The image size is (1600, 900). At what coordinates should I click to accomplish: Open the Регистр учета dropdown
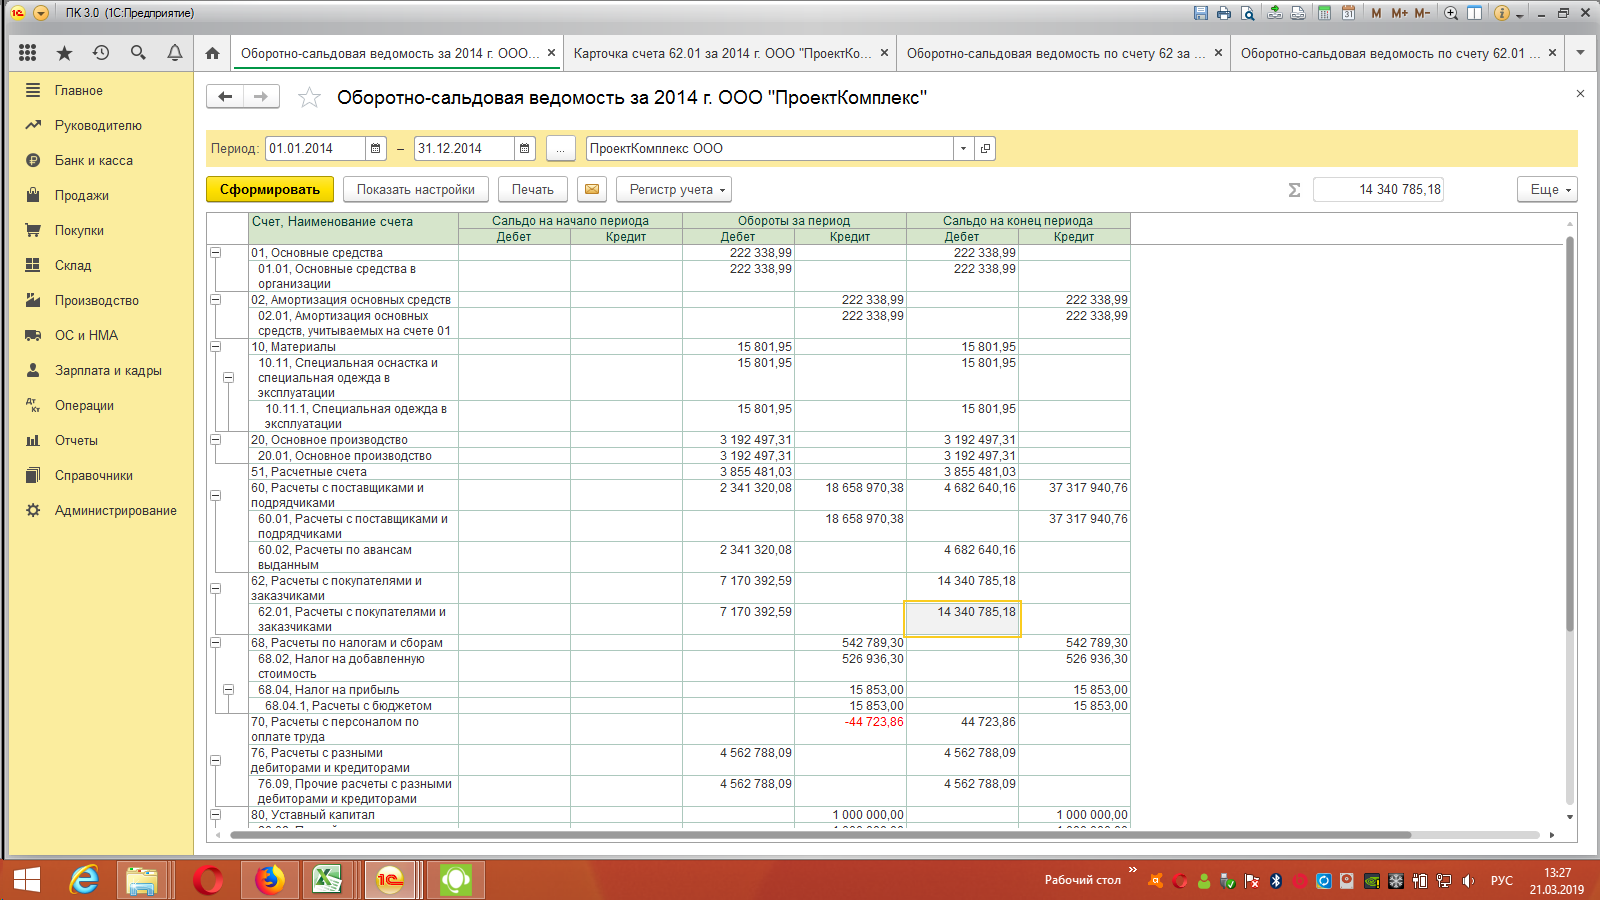[x=674, y=189]
